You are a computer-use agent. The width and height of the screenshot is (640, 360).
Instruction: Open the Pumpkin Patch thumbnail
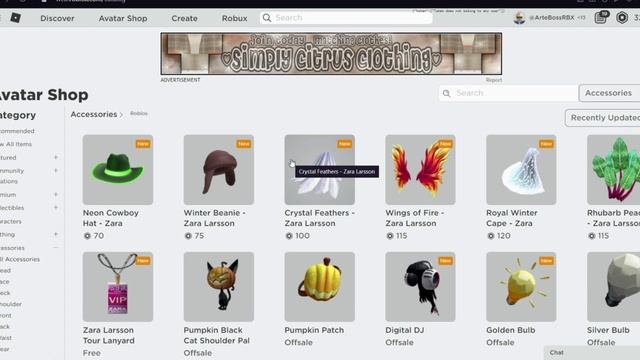coord(320,287)
